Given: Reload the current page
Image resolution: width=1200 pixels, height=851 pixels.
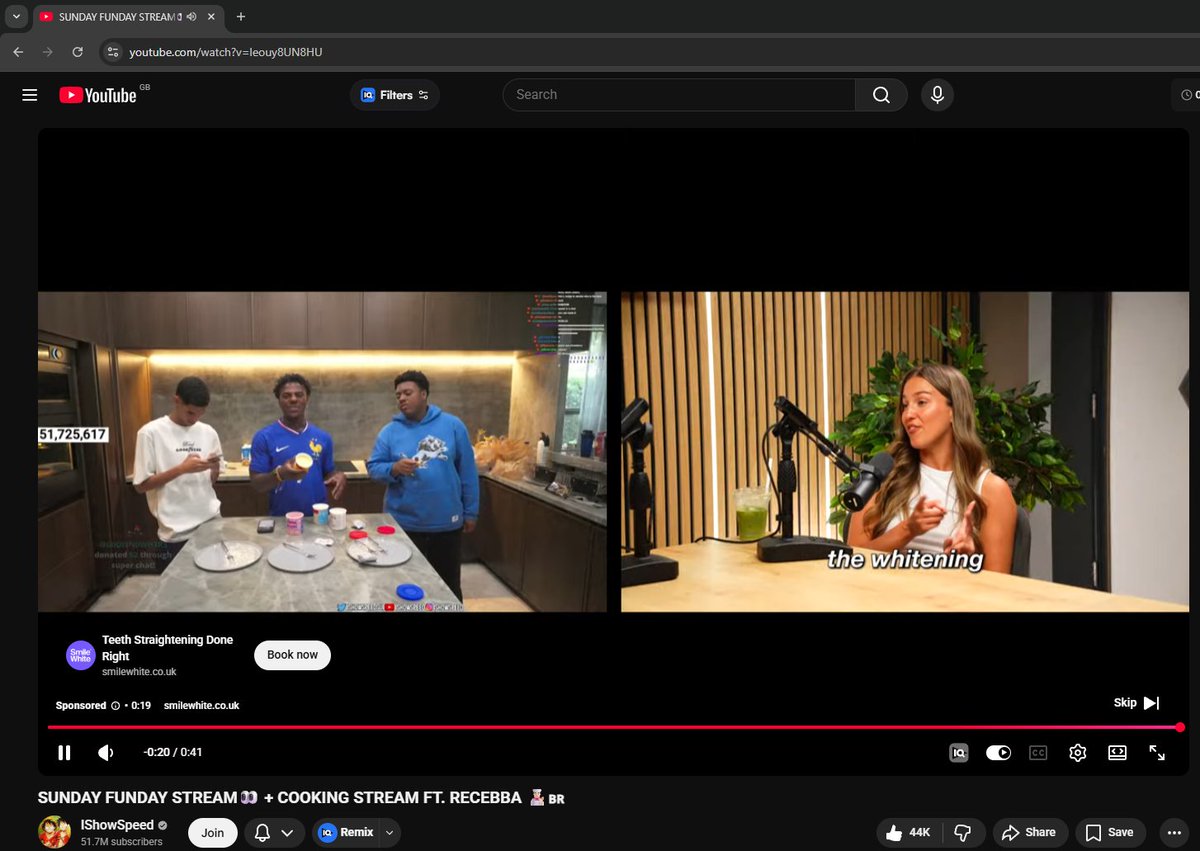Looking at the screenshot, I should coord(77,52).
